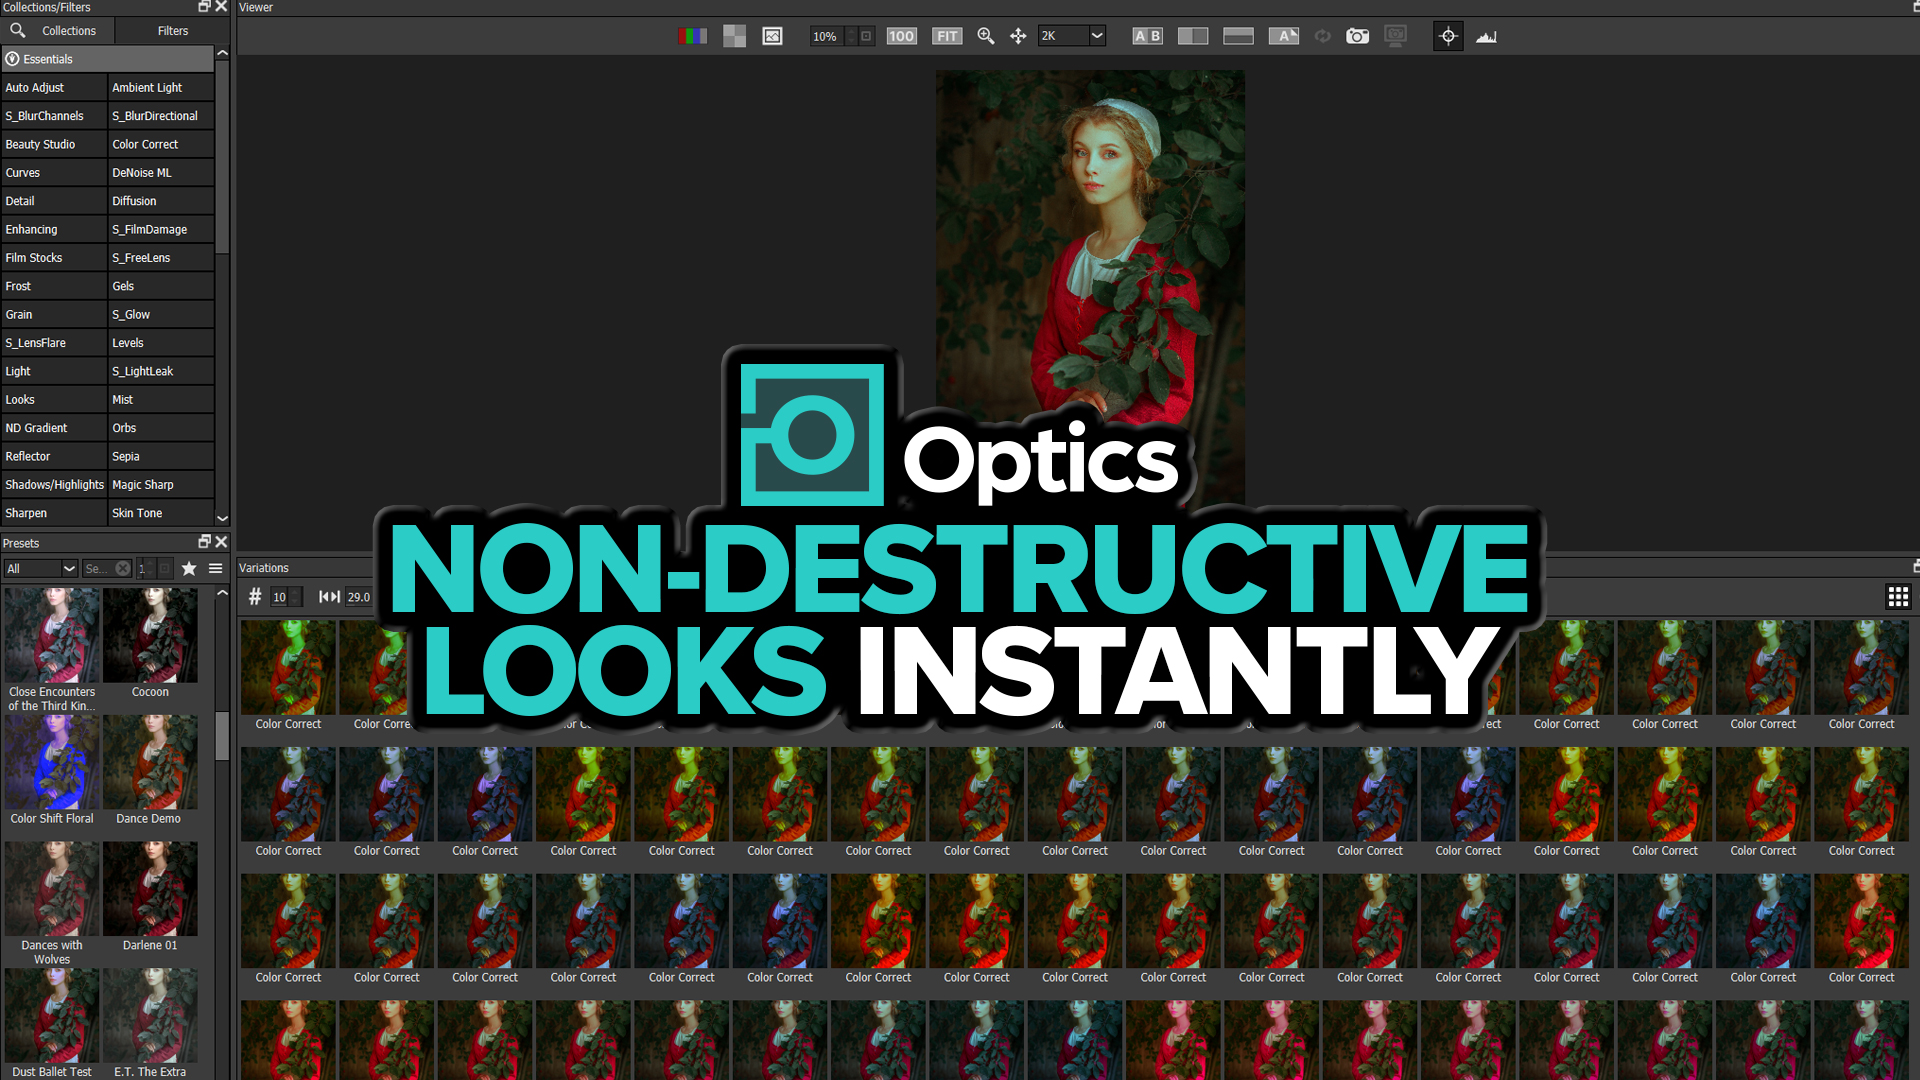Open the 2K resolution dropdown
Screen dimensions: 1920x1080
pyautogui.click(x=1070, y=35)
